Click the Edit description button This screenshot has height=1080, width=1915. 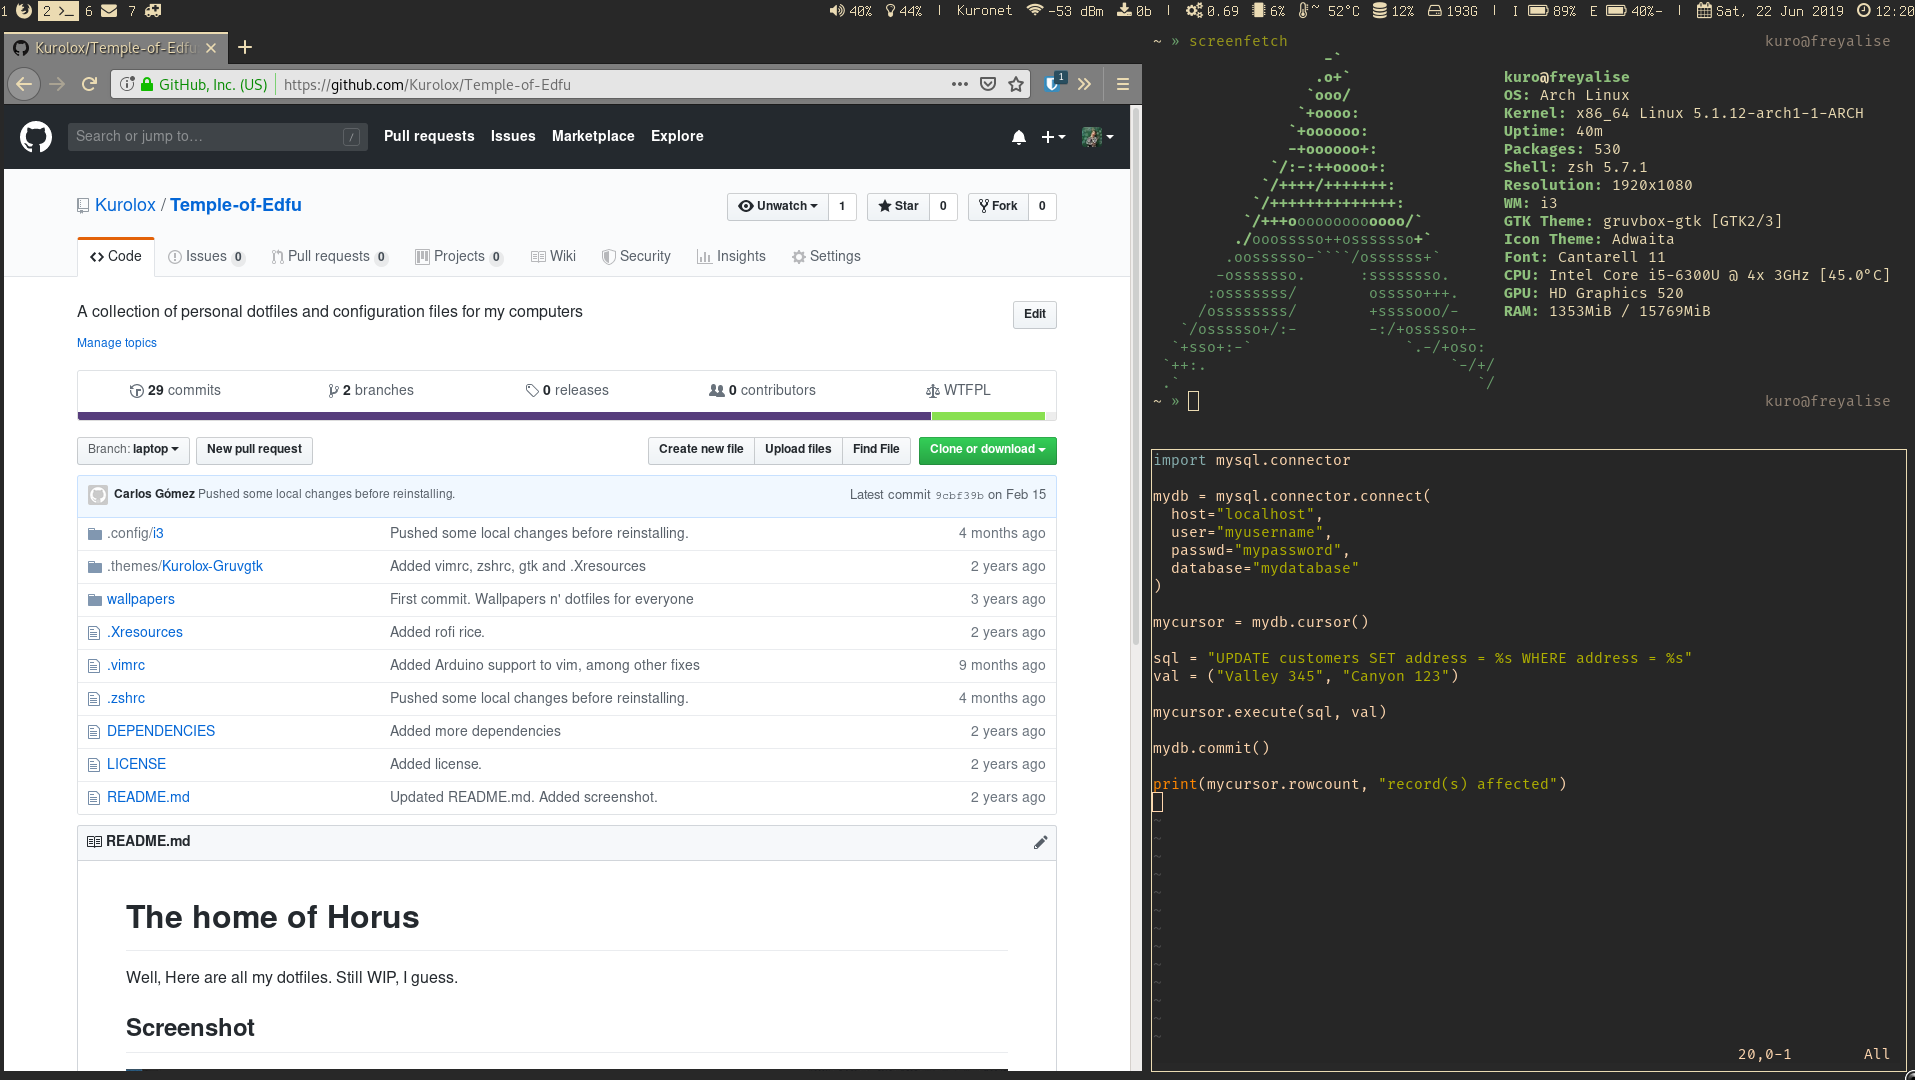pyautogui.click(x=1035, y=314)
